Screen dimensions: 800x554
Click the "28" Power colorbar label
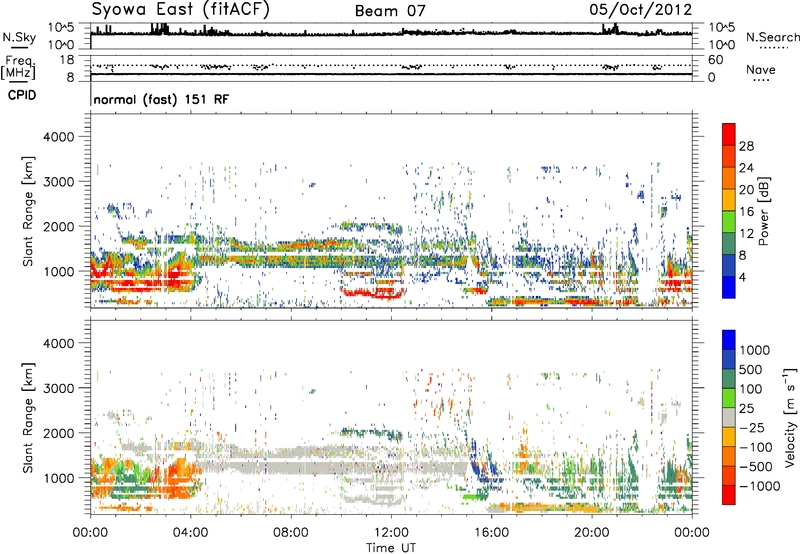(x=746, y=146)
